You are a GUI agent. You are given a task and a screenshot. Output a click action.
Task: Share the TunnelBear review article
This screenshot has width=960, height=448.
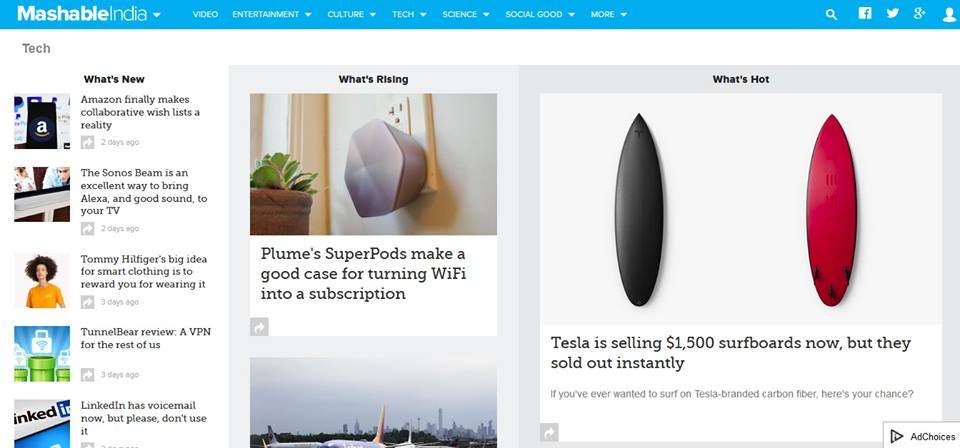(x=88, y=375)
